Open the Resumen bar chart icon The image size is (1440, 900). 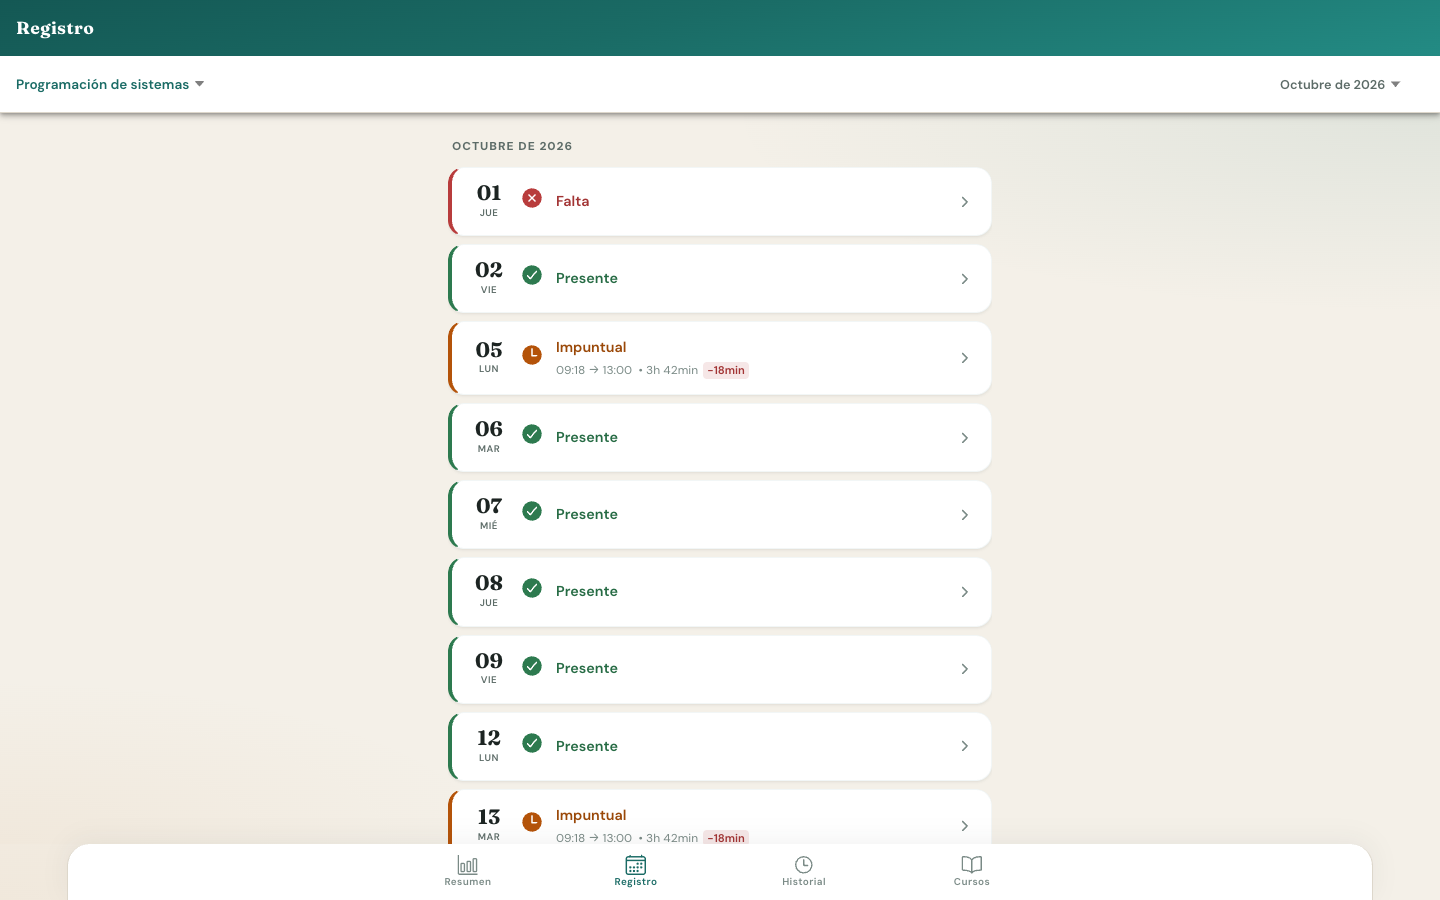(x=468, y=864)
